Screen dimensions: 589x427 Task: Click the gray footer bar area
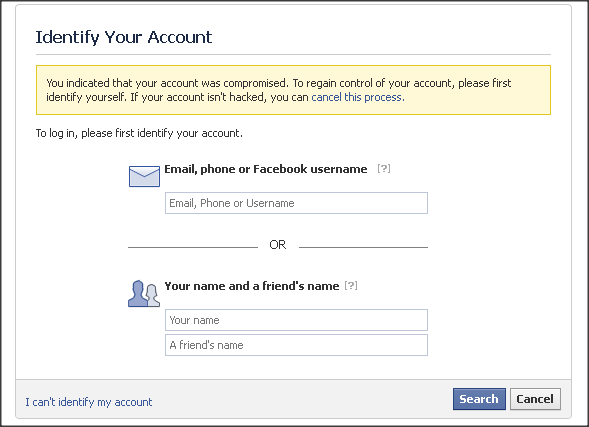click(293, 399)
